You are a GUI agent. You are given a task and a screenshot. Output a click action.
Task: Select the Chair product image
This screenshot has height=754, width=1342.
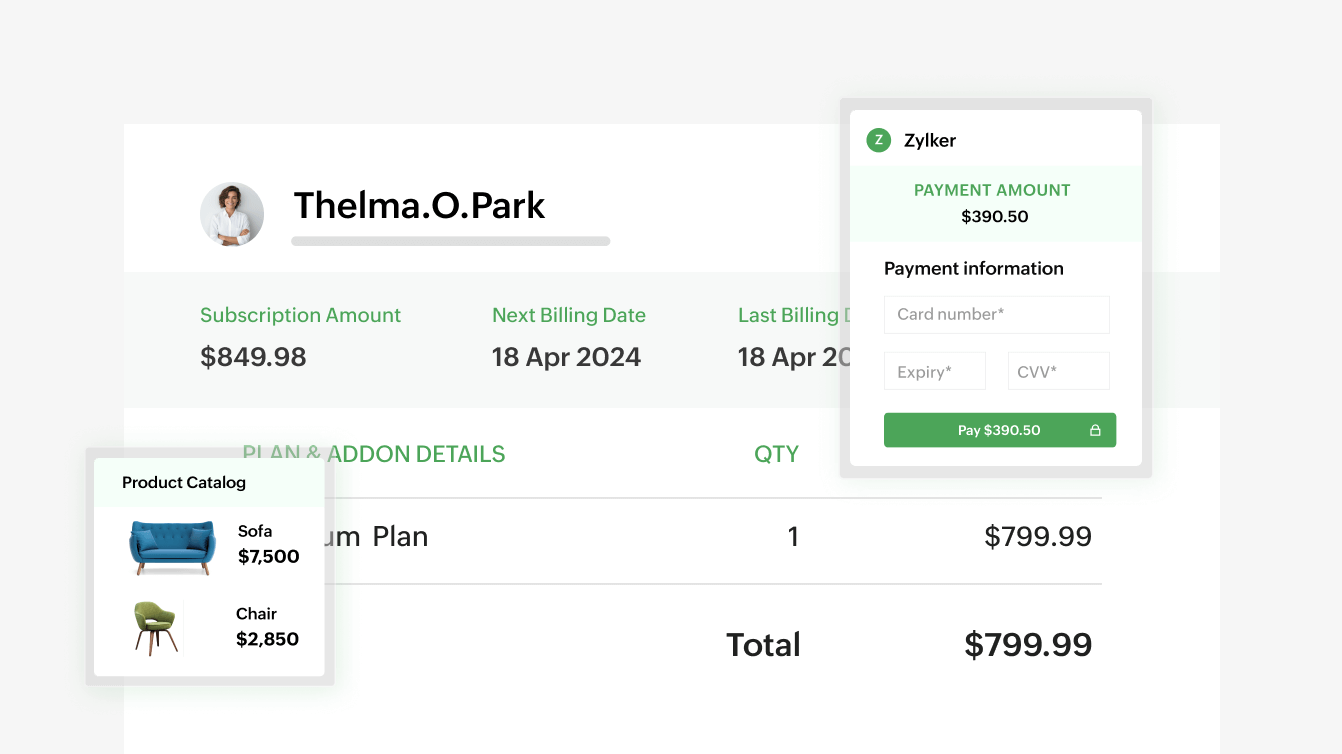click(x=157, y=626)
